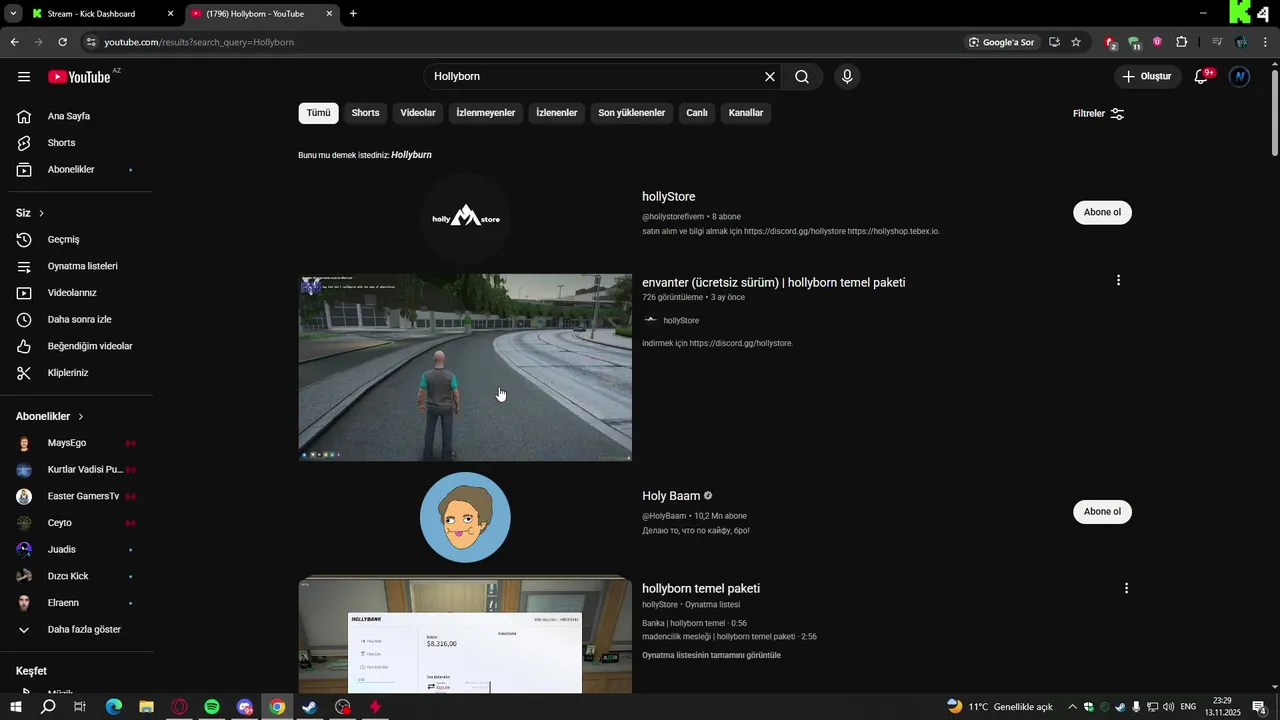The height and width of the screenshot is (720, 1280).
Task: Open Chrome extensions puzzle icon
Action: [1181, 42]
